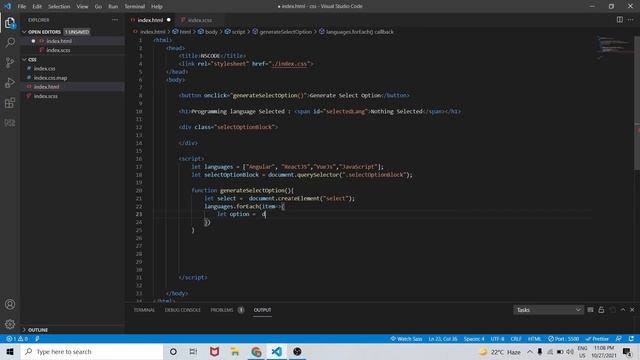Open the Source Control view
The image size is (640, 360).
[x=10, y=62]
